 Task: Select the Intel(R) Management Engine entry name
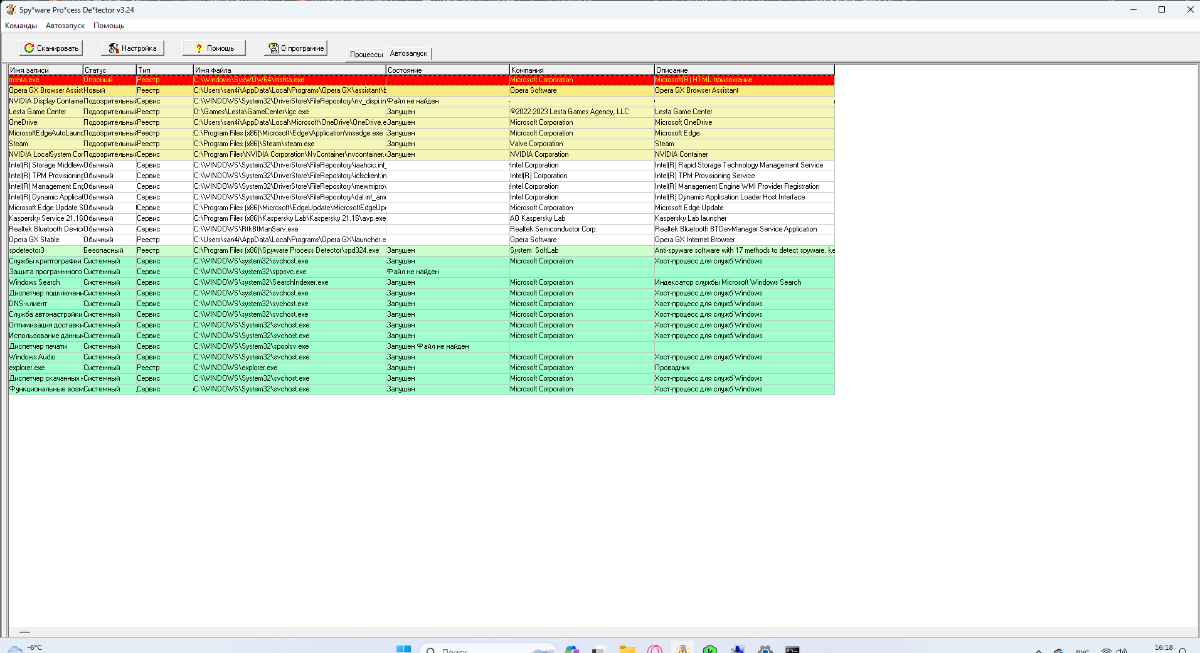45,186
